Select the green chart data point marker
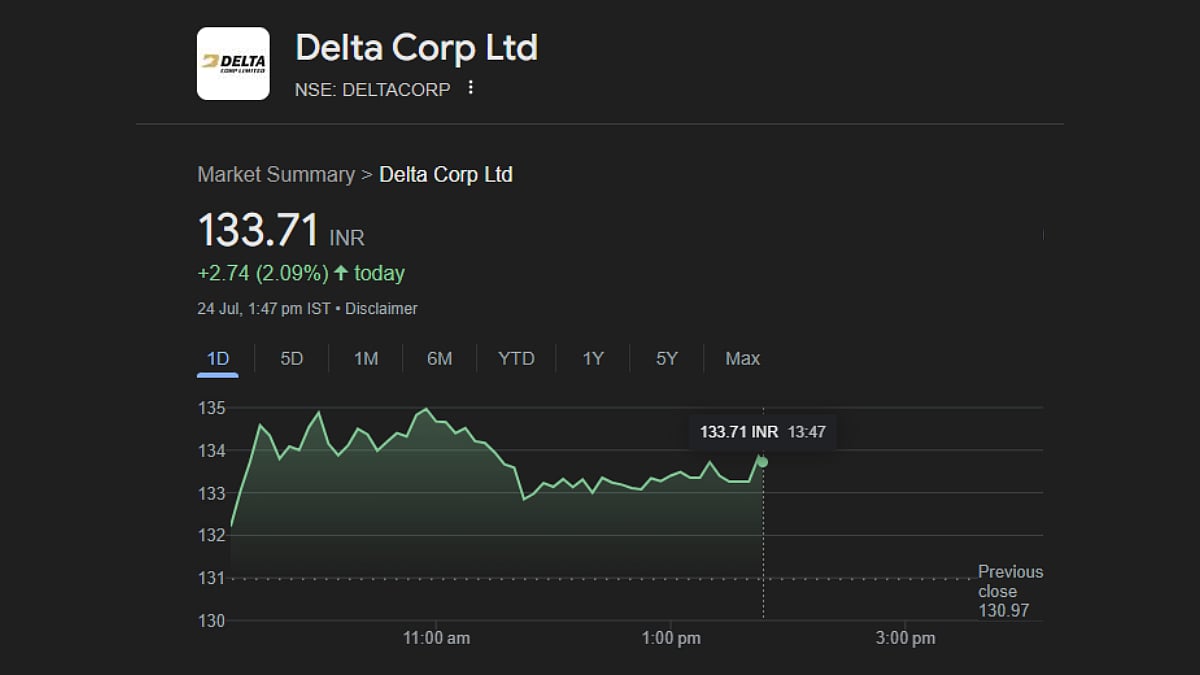The image size is (1200, 675). coord(762,461)
